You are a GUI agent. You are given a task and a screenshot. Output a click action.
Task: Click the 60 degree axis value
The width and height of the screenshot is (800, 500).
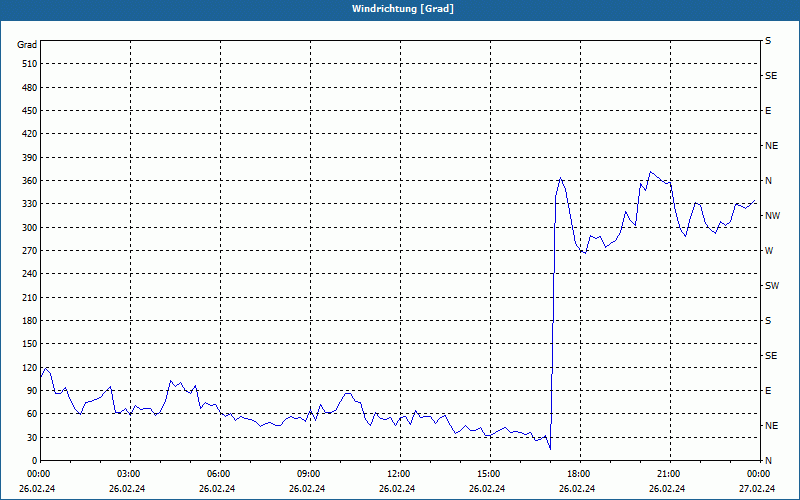(x=32, y=414)
